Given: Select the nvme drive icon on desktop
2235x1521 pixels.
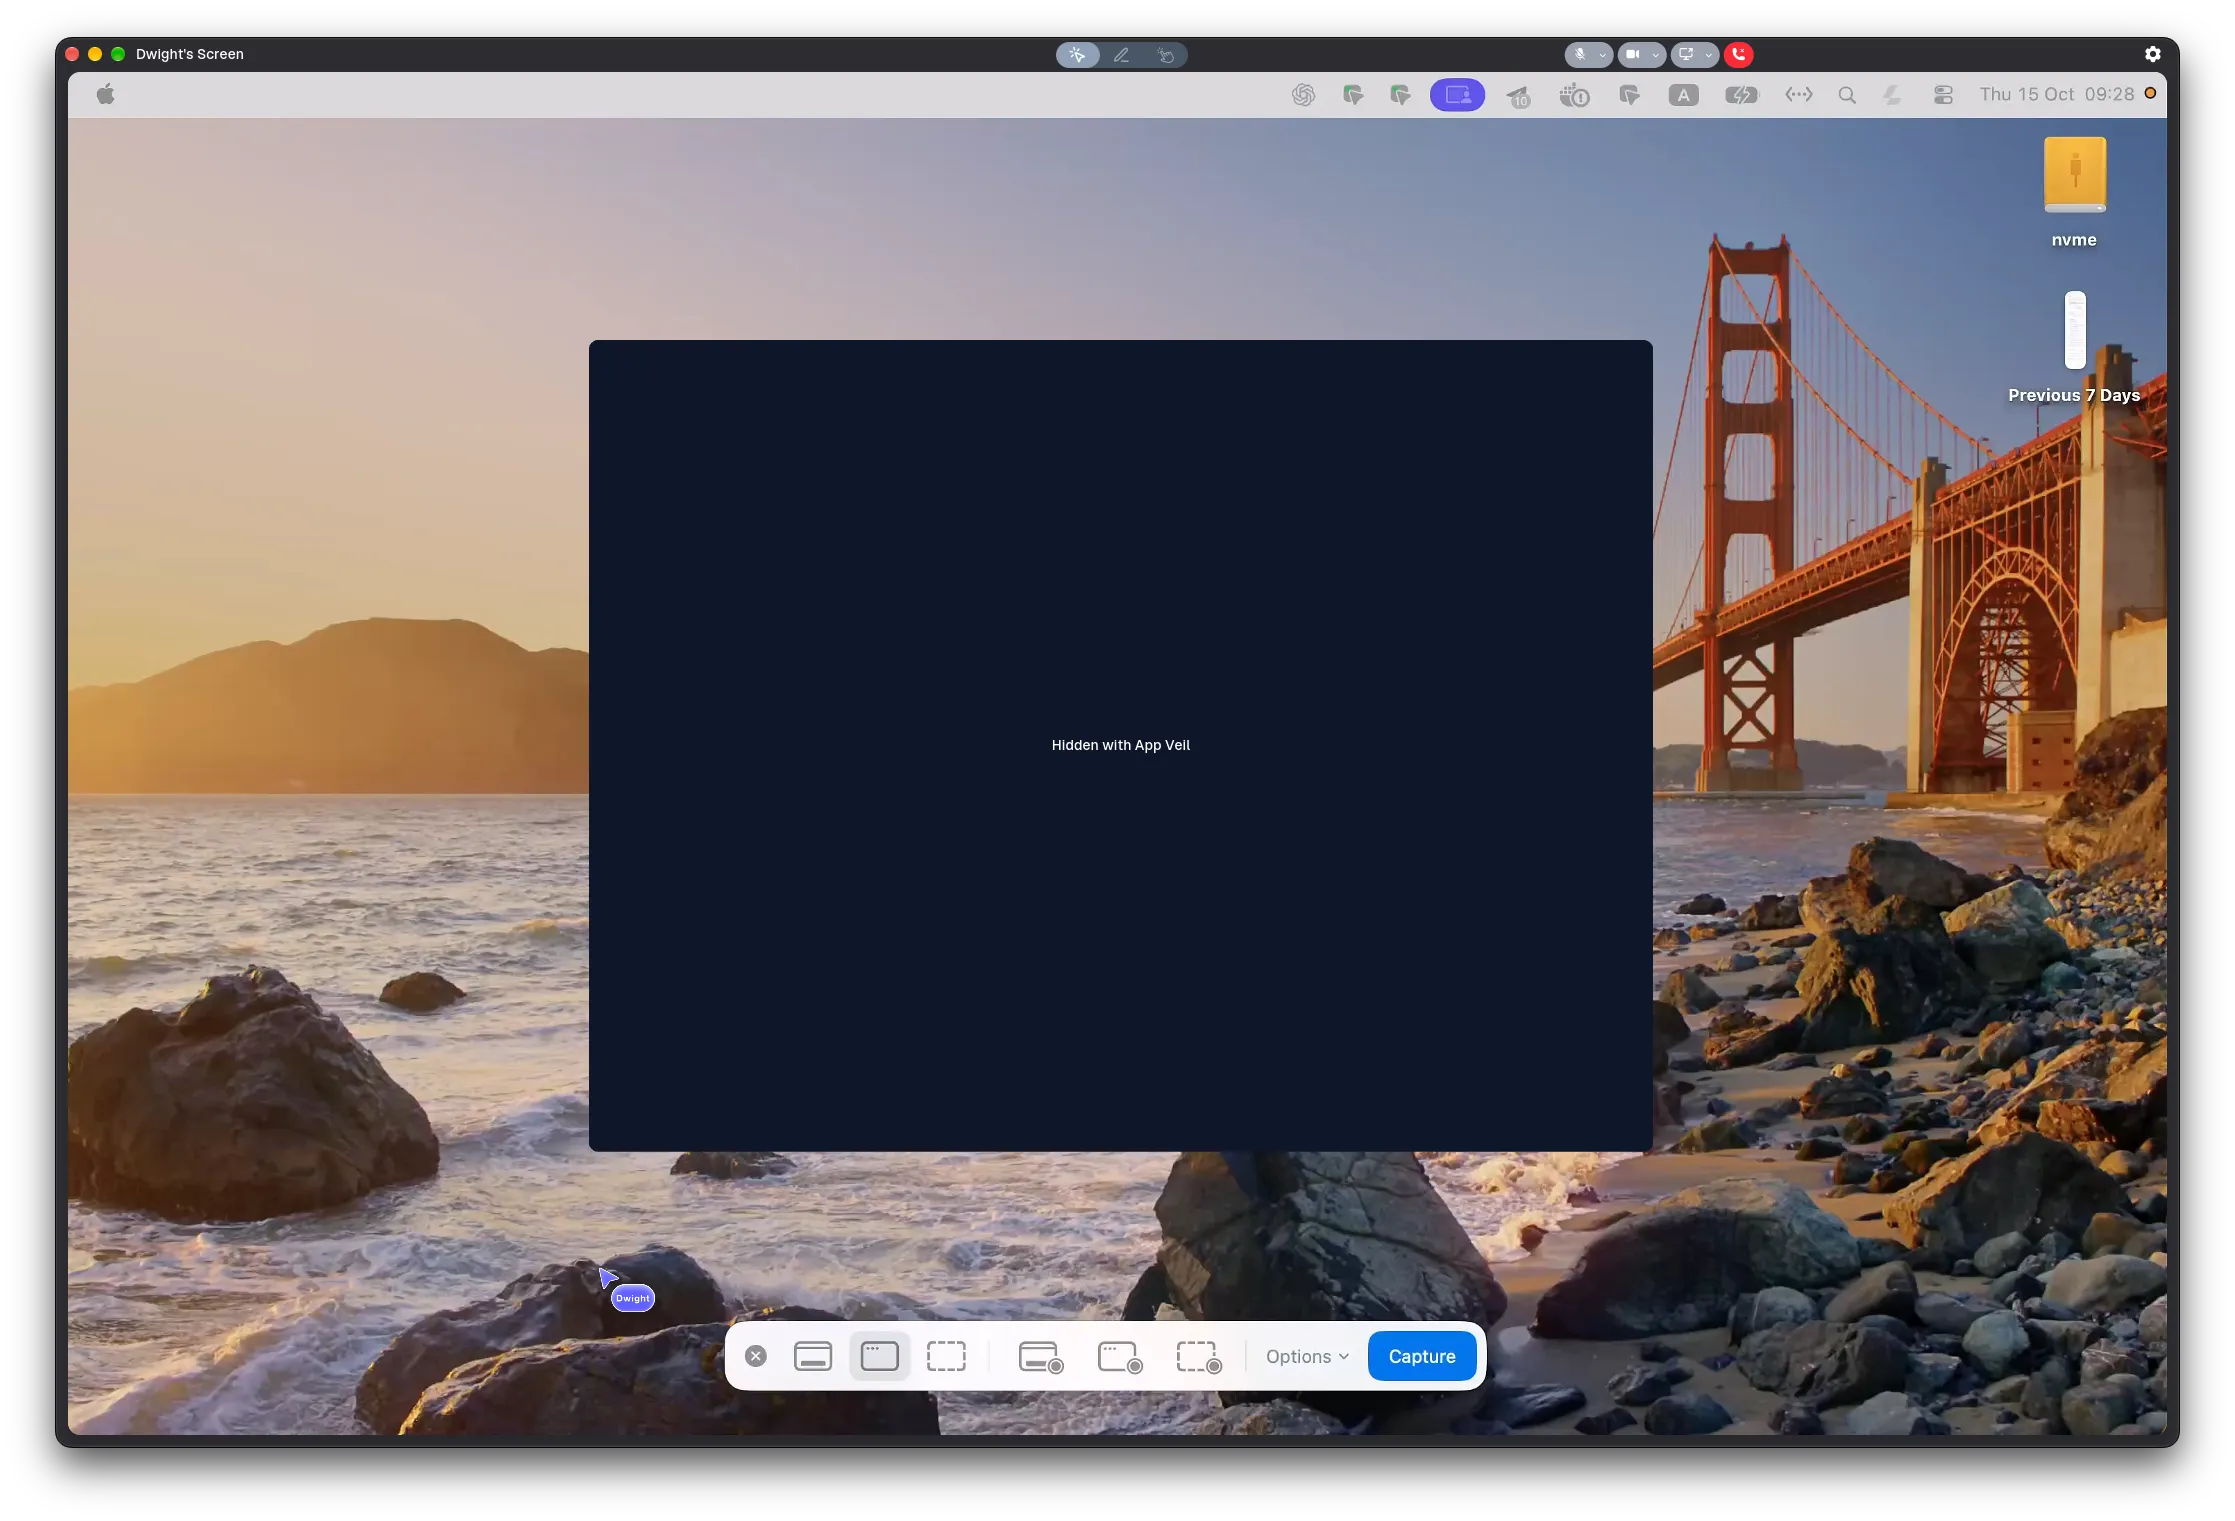Looking at the screenshot, I should coord(2074,176).
